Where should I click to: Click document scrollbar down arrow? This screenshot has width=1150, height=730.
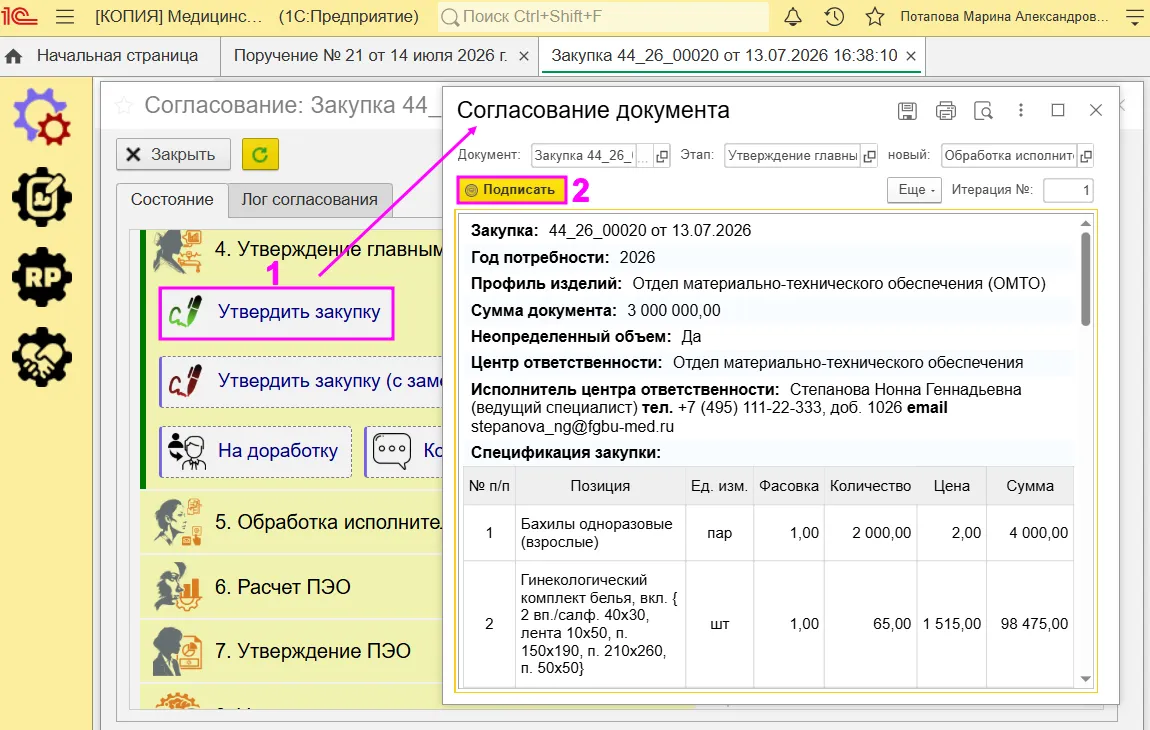[x=1085, y=679]
